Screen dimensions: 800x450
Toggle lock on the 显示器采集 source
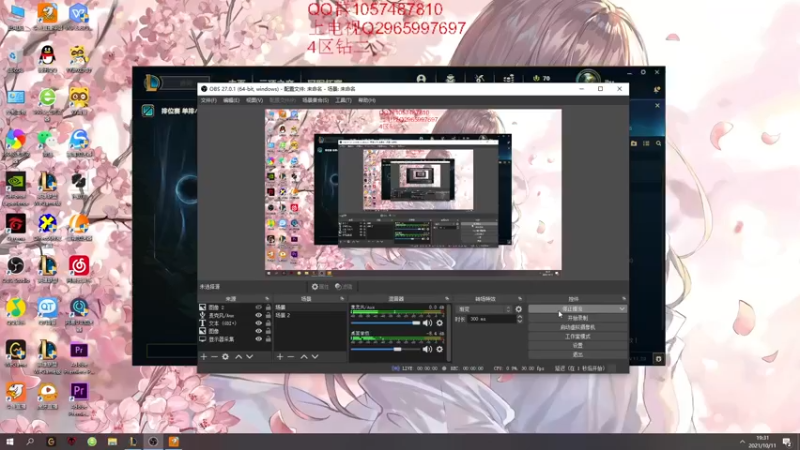(x=268, y=339)
